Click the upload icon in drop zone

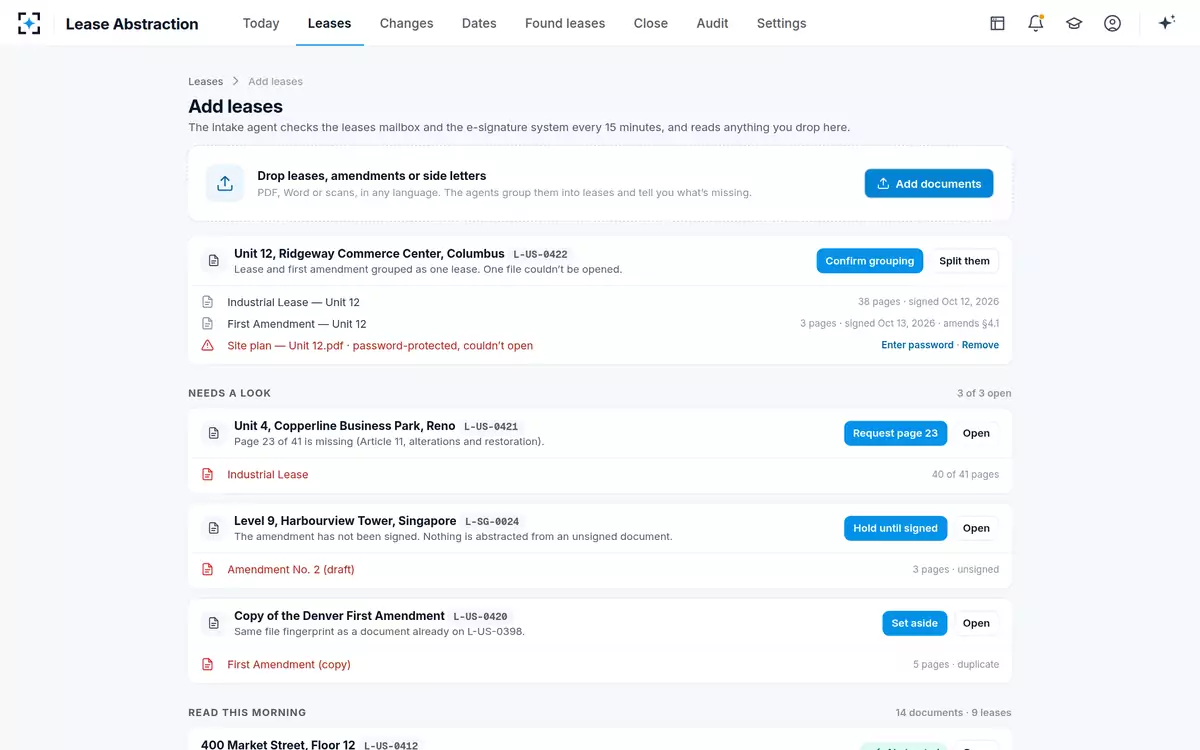coord(225,183)
